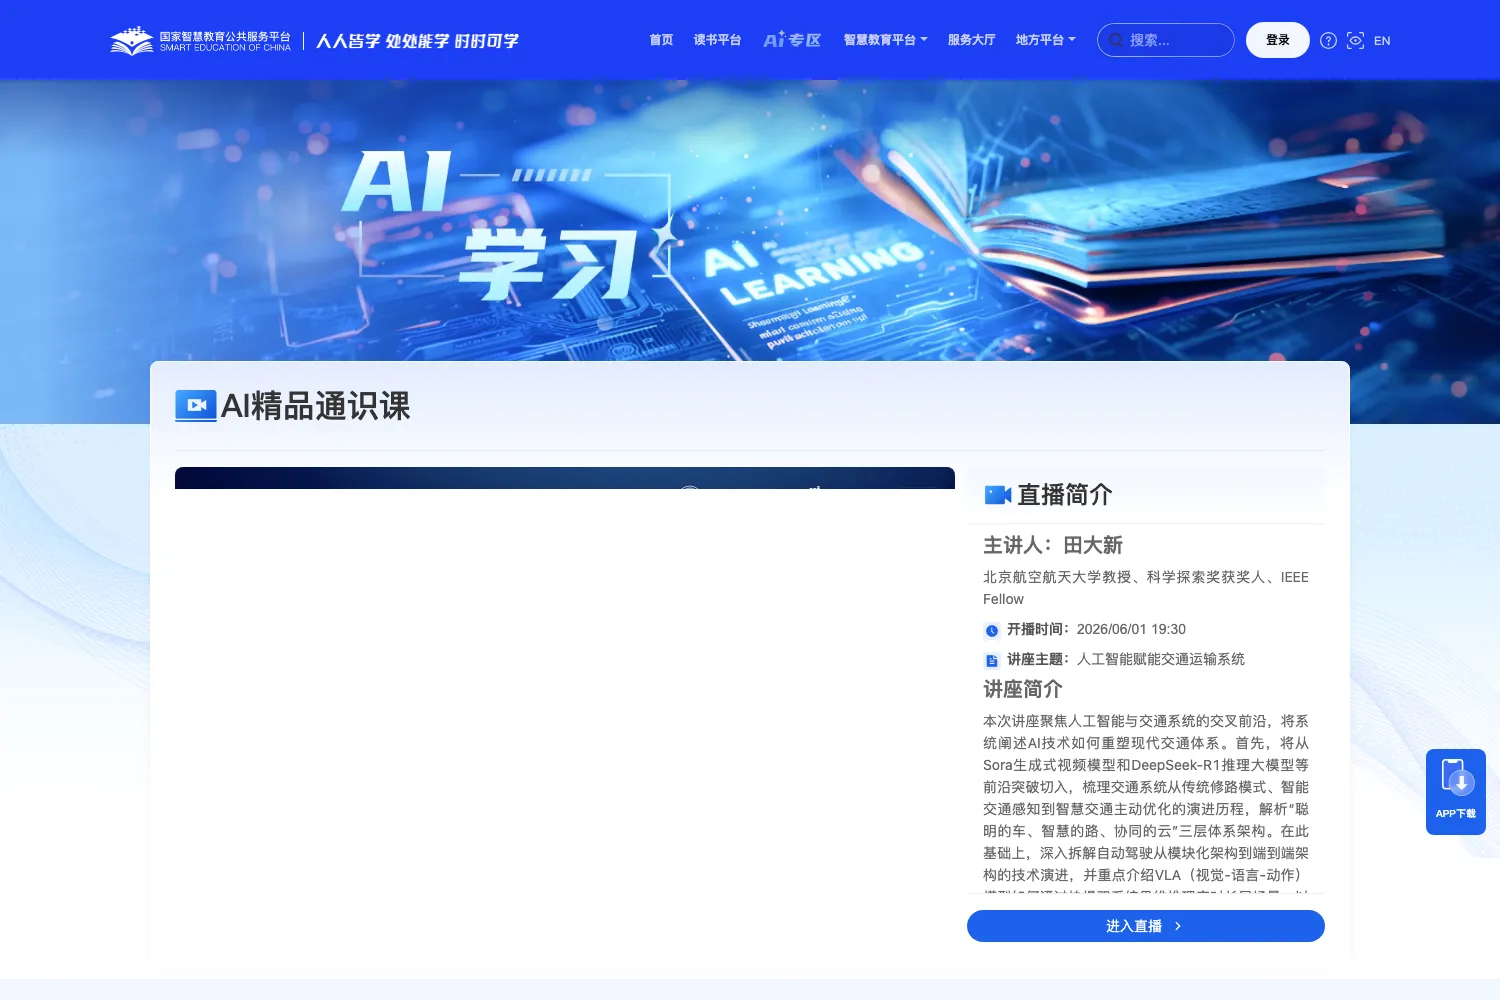Click the APP下载 download icon
This screenshot has width=1500, height=1000.
pyautogui.click(x=1456, y=791)
